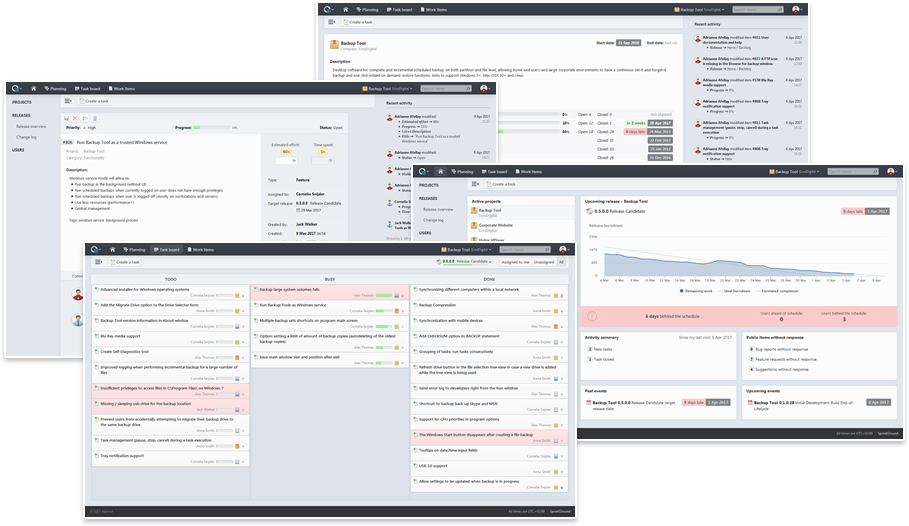The image size is (909, 526).
Task: Open the PROJECTS section in the dashboard window sidebar
Action: click(429, 185)
